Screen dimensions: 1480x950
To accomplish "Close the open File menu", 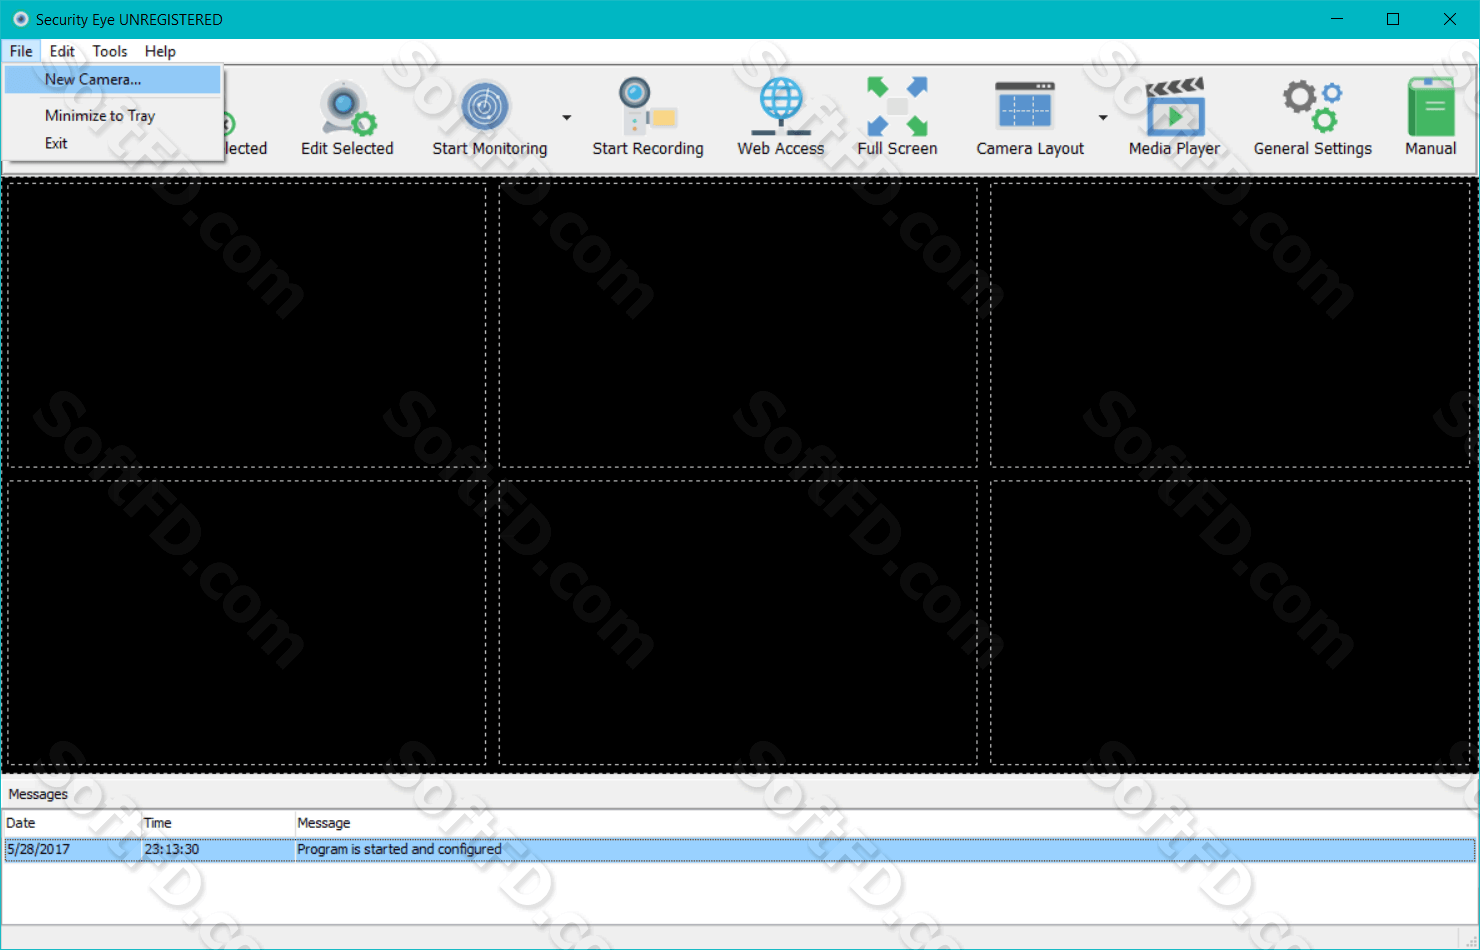I will [x=21, y=51].
